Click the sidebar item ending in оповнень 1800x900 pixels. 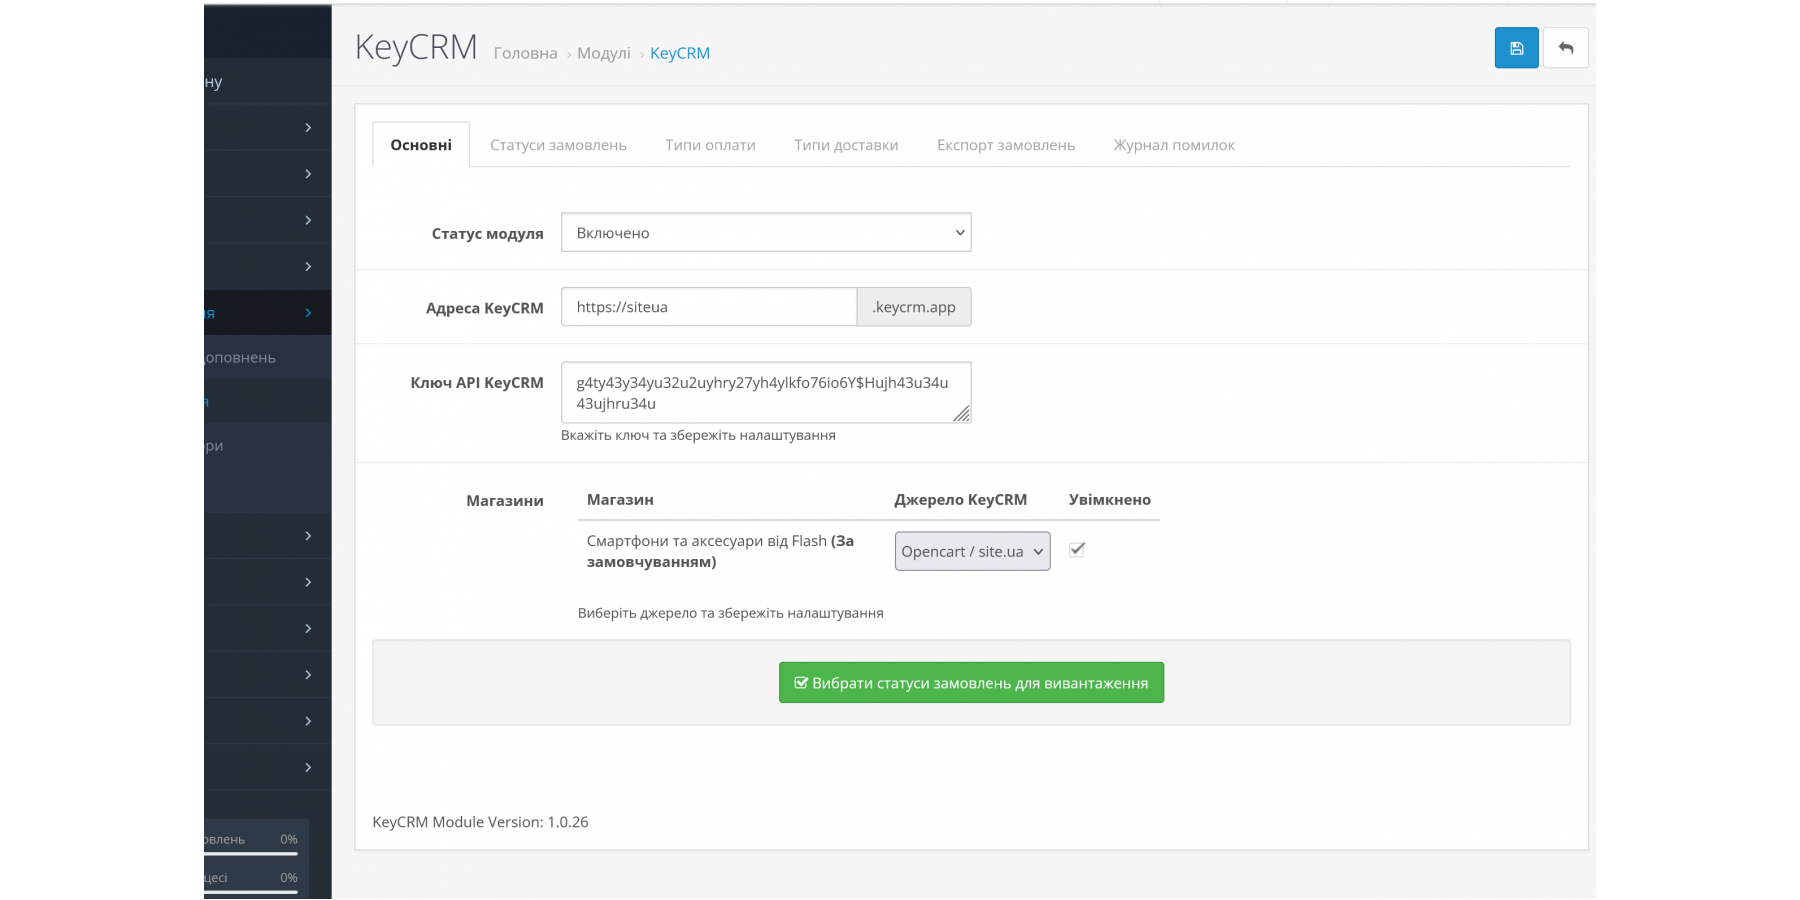click(267, 357)
